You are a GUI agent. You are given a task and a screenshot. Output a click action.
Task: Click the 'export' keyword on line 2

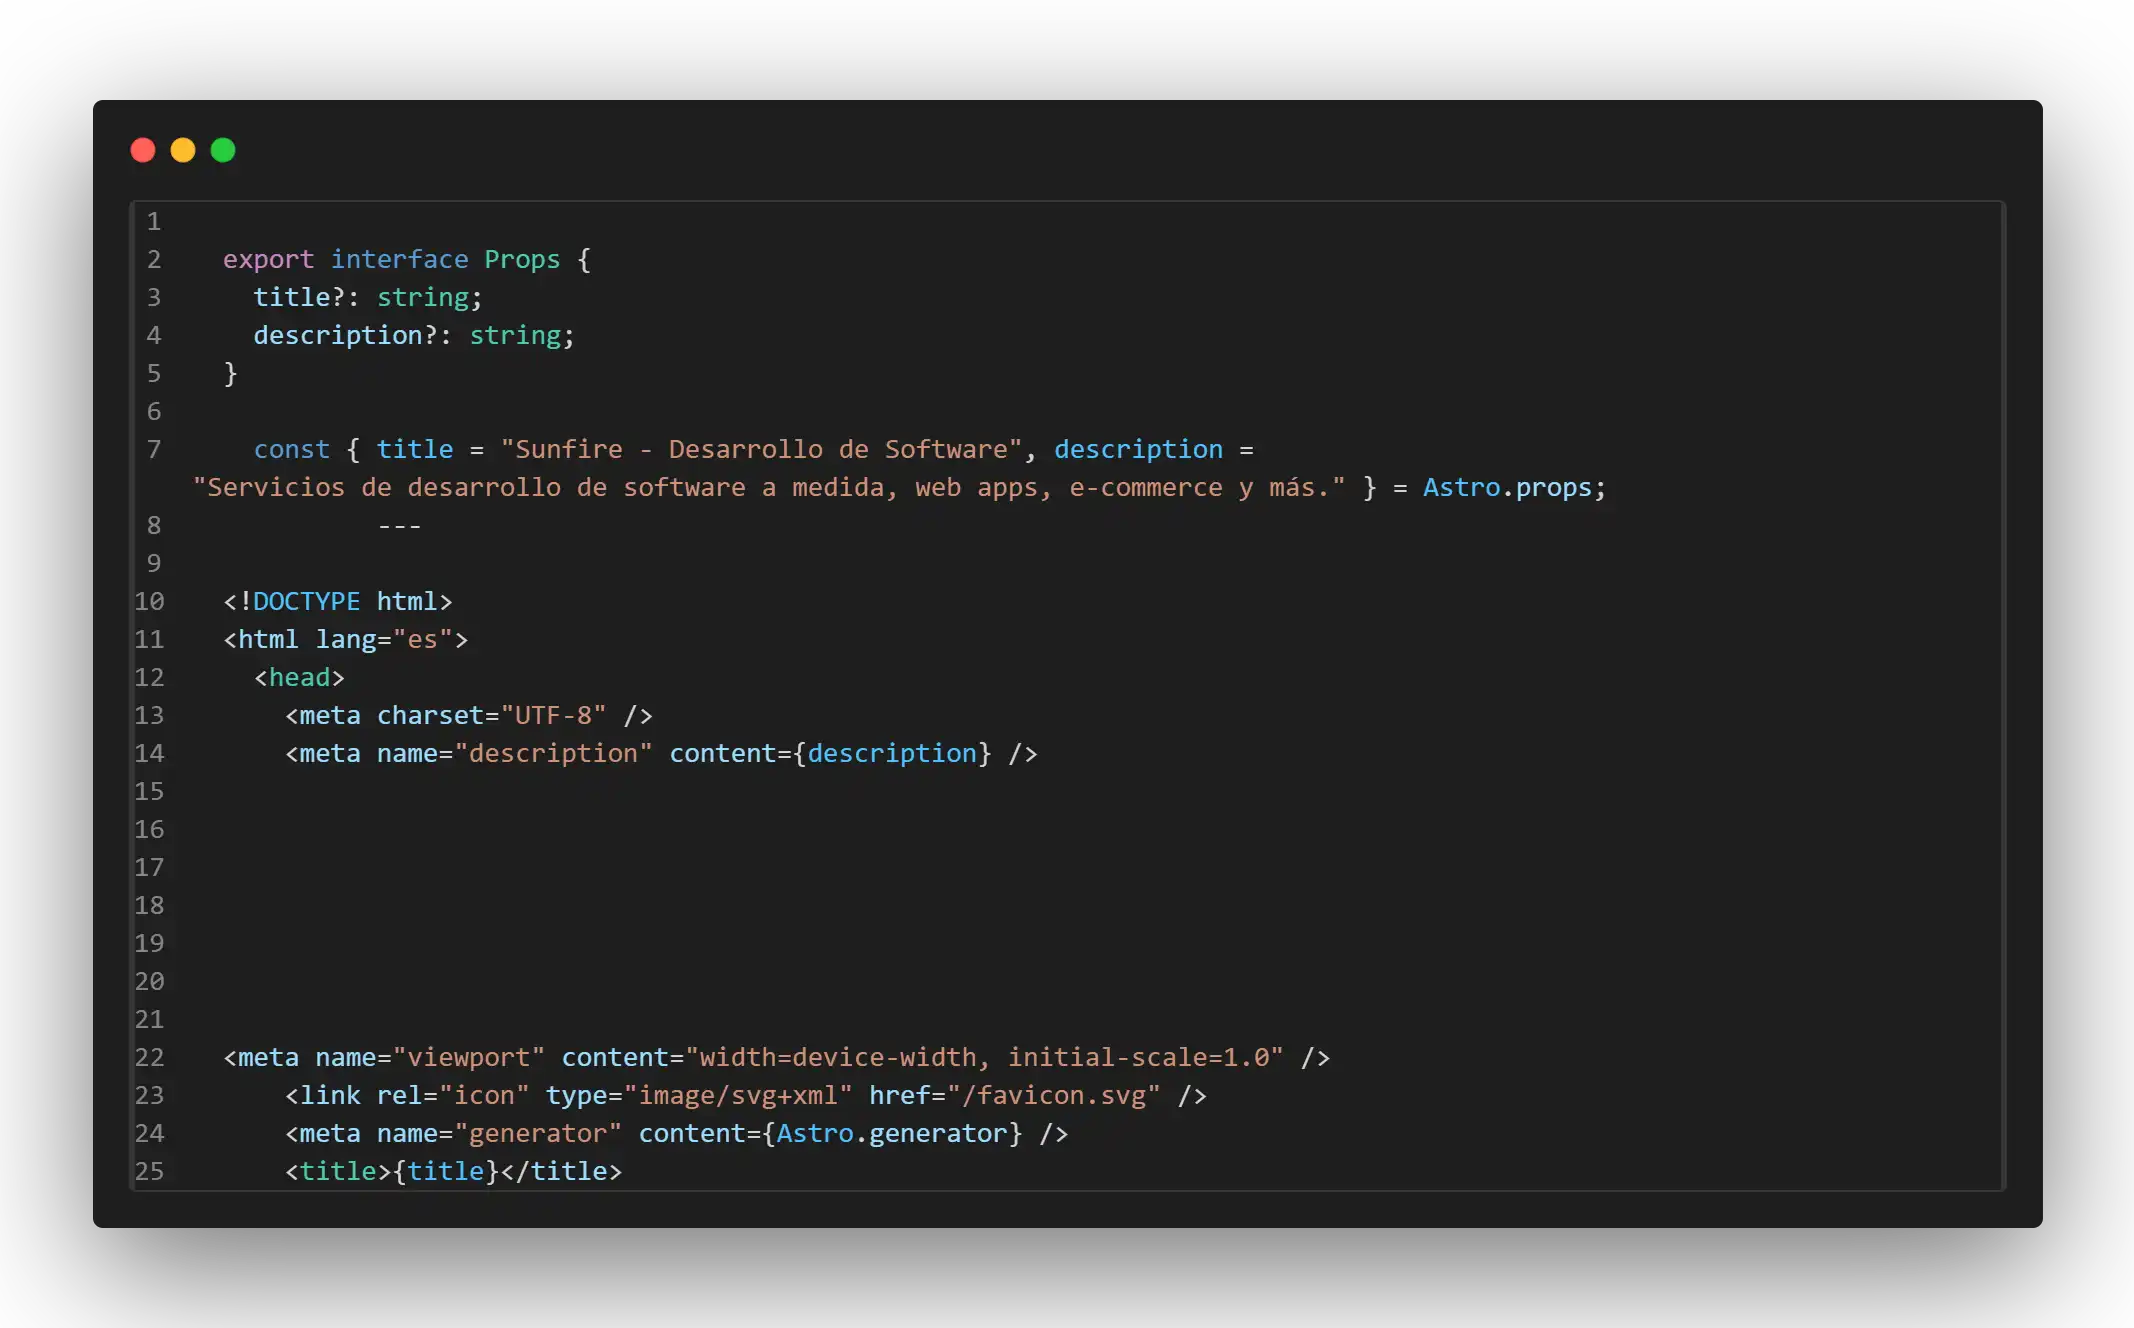268,259
